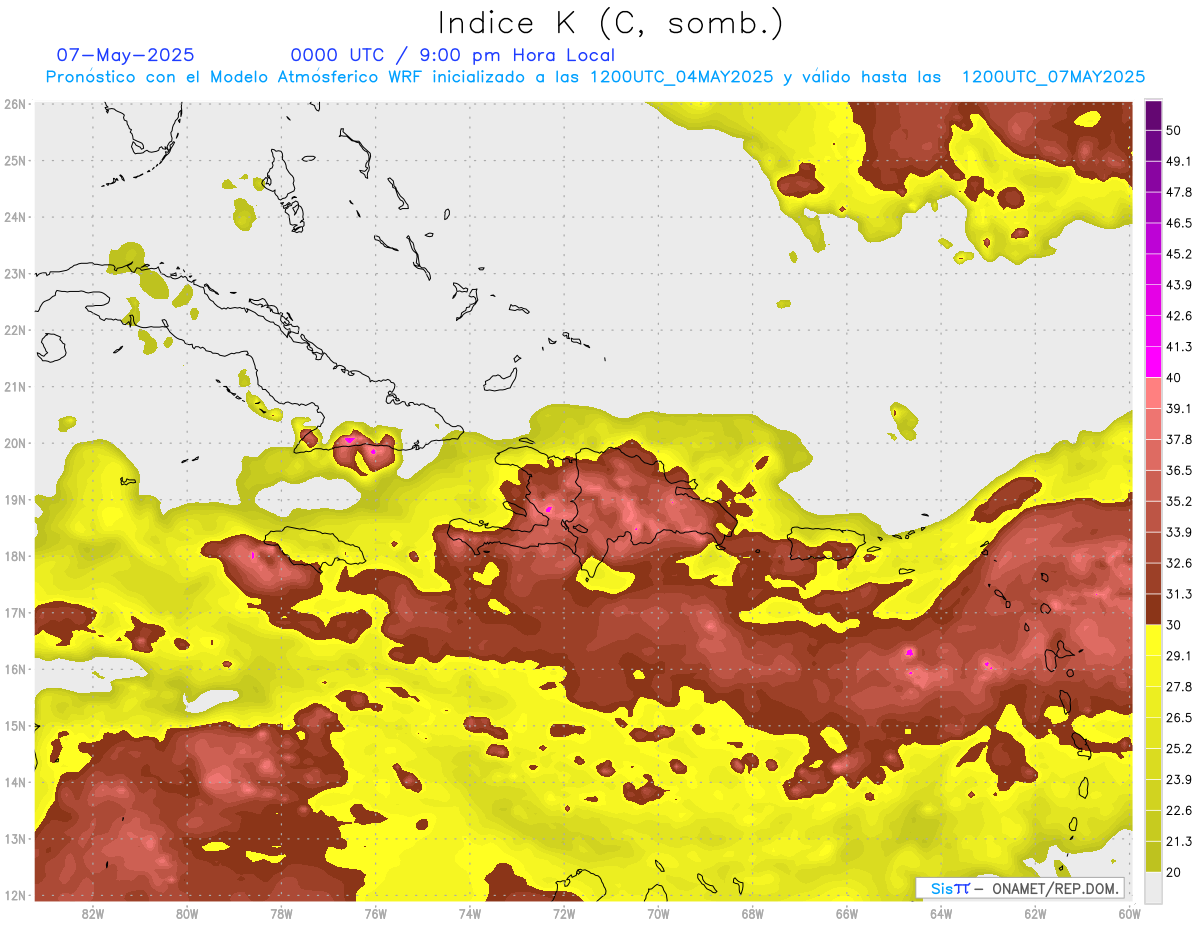
Task: Click the '29.1' colorbar label
Action: point(1179,656)
